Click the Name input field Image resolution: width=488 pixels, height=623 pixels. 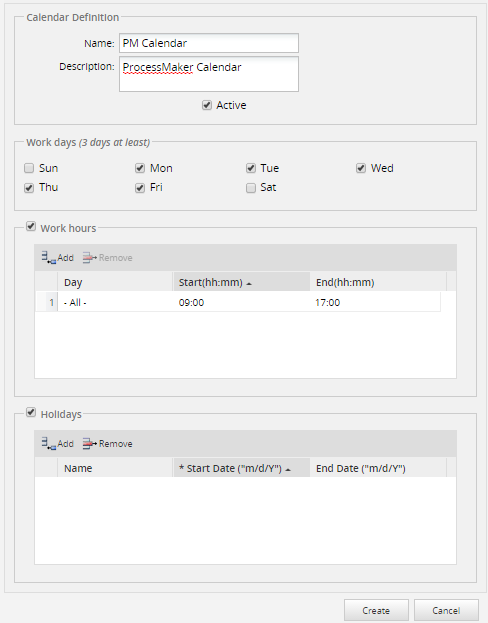(209, 43)
